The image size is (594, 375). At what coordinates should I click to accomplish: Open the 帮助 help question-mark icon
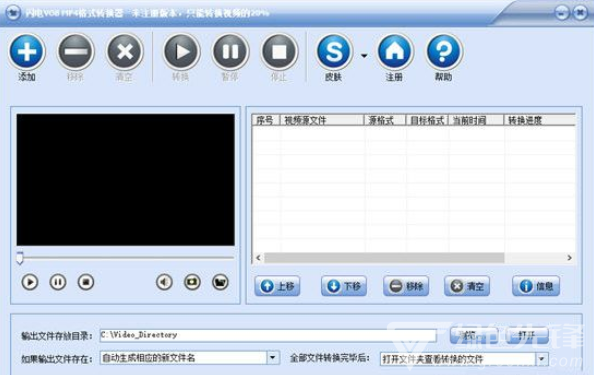pos(443,52)
